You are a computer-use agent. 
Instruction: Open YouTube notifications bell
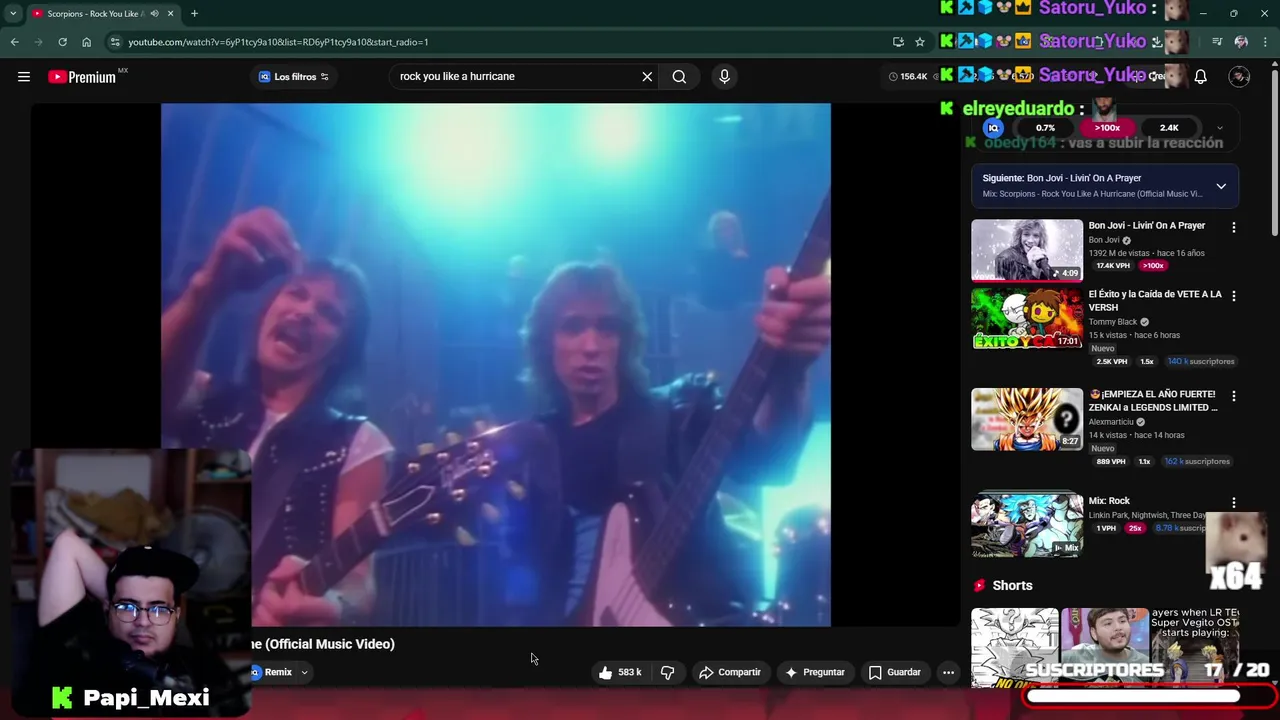coord(1201,77)
